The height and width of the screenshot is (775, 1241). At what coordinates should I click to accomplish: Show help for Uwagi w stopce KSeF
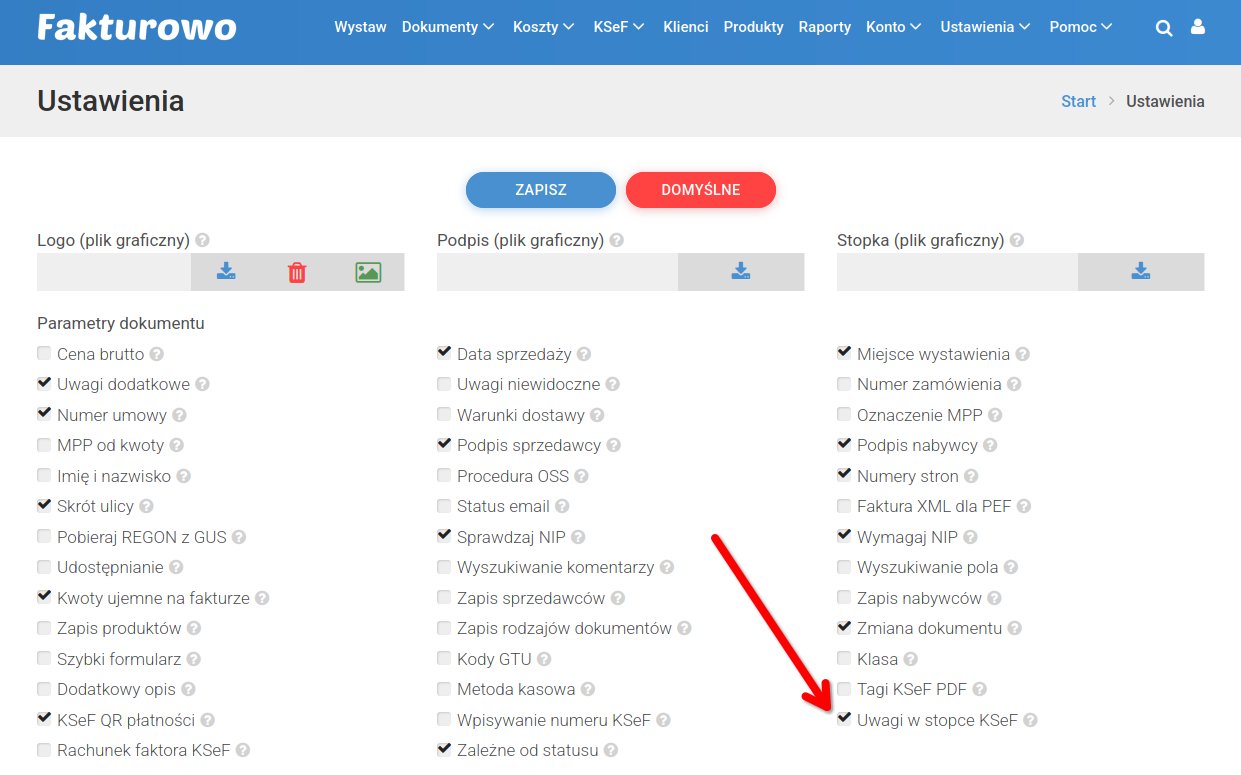(x=1031, y=720)
